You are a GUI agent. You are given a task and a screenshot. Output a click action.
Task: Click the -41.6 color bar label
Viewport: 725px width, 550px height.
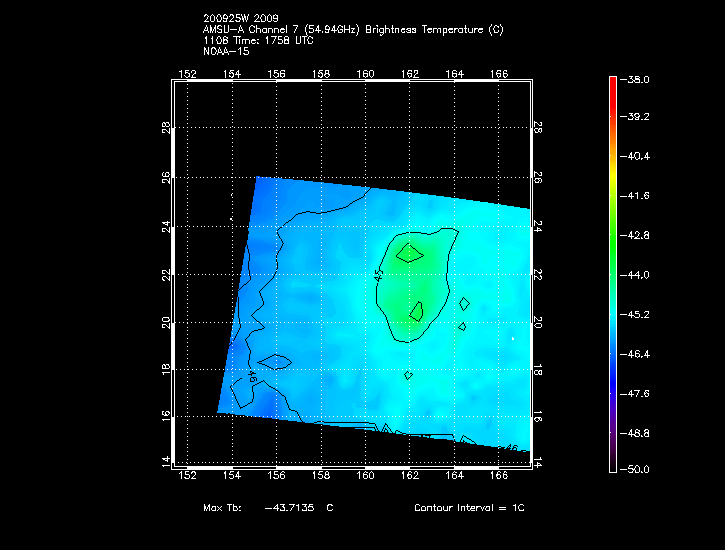tap(638, 196)
